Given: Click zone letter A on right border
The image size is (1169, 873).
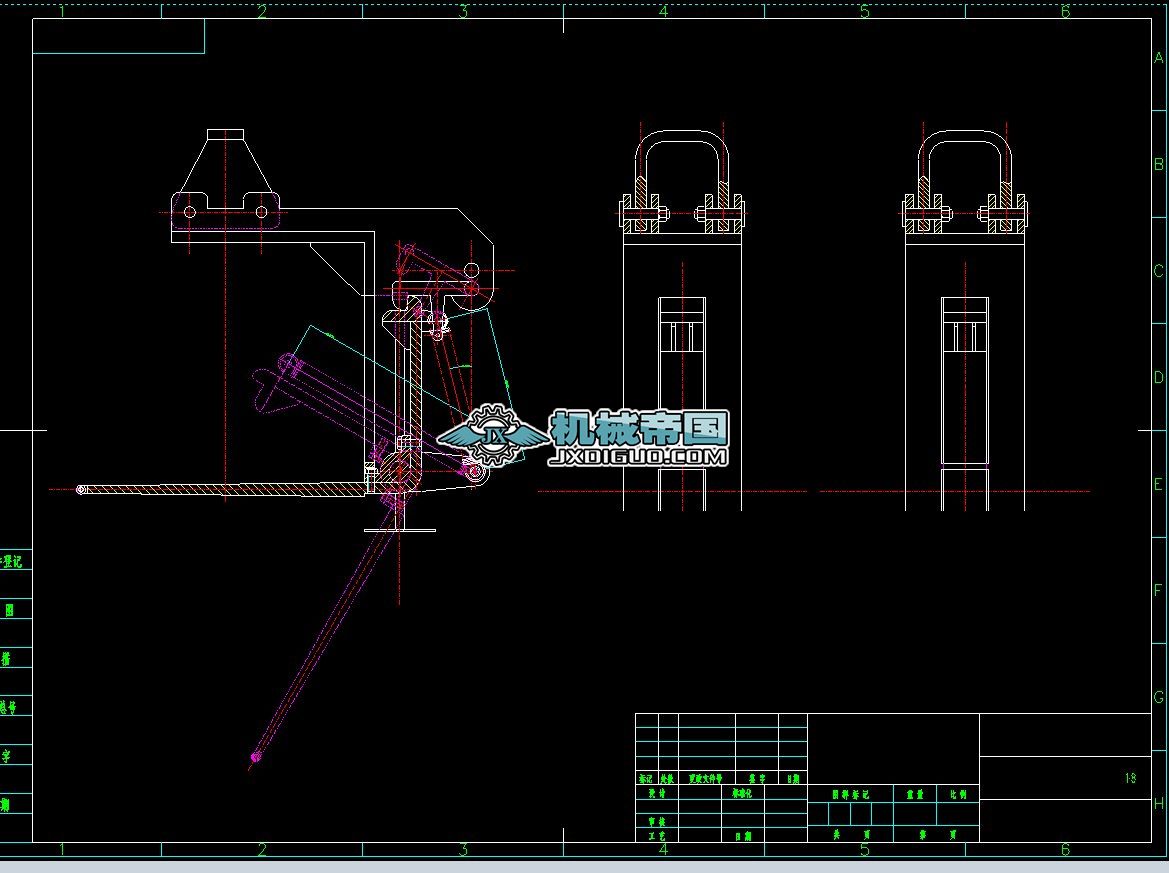Looking at the screenshot, I should [x=1159, y=57].
